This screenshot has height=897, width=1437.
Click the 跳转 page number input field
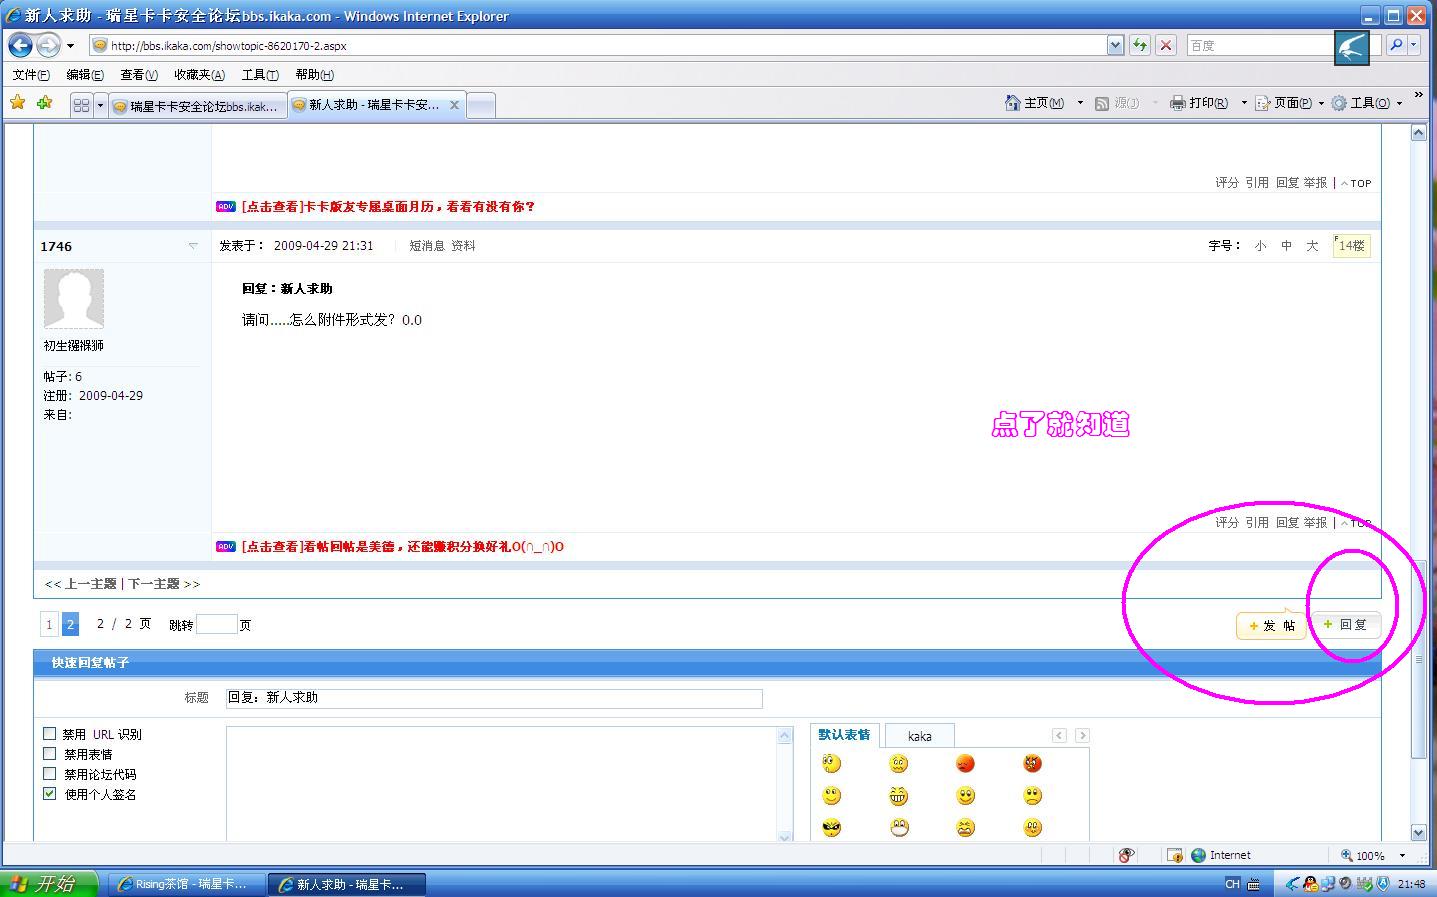pyautogui.click(x=217, y=625)
